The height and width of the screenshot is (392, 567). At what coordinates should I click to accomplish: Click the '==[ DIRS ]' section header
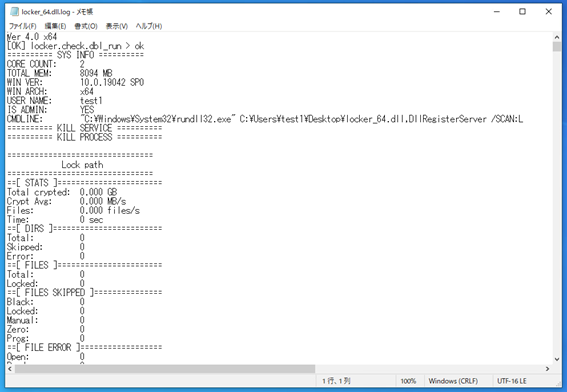click(x=84, y=229)
